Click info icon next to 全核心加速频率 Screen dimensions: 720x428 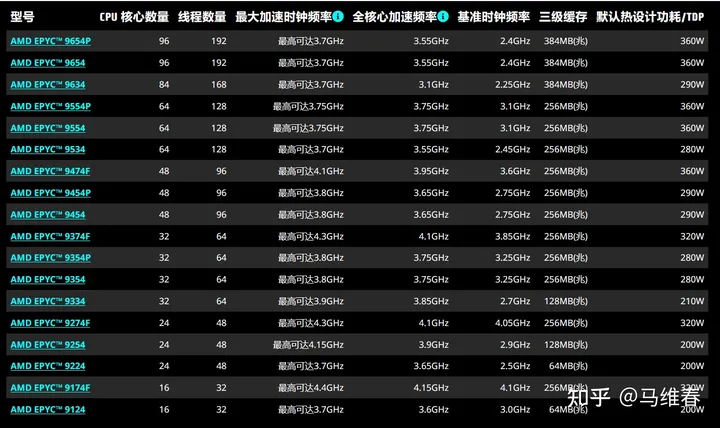[x=443, y=17]
